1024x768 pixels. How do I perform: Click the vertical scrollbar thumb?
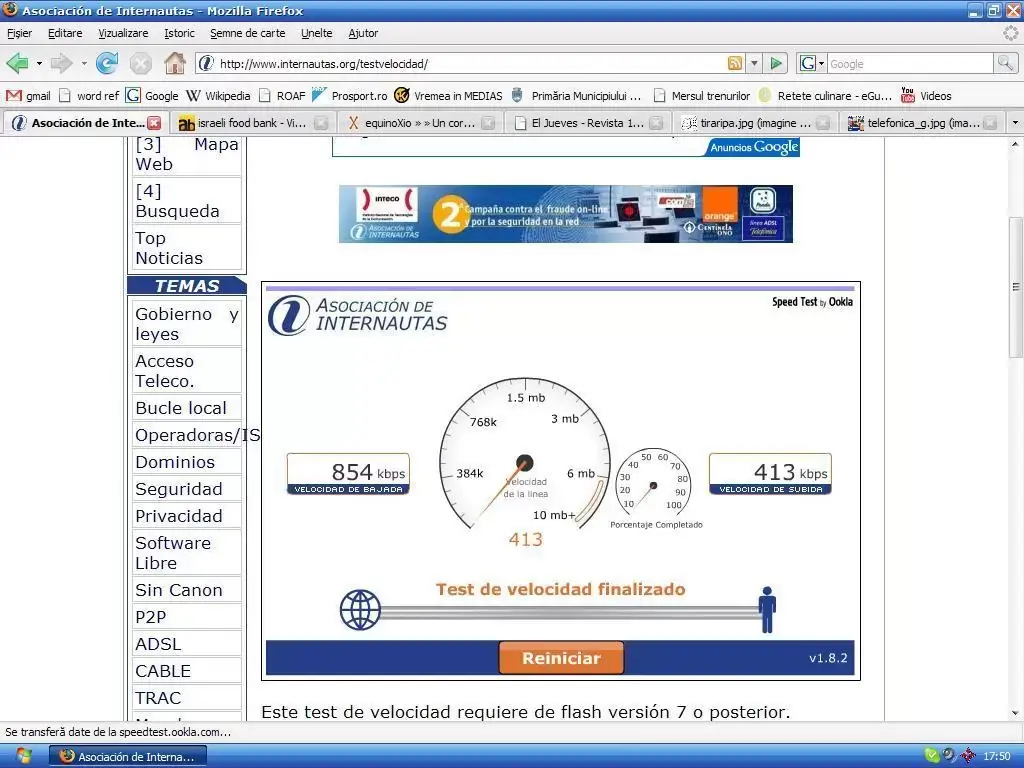tap(1016, 287)
